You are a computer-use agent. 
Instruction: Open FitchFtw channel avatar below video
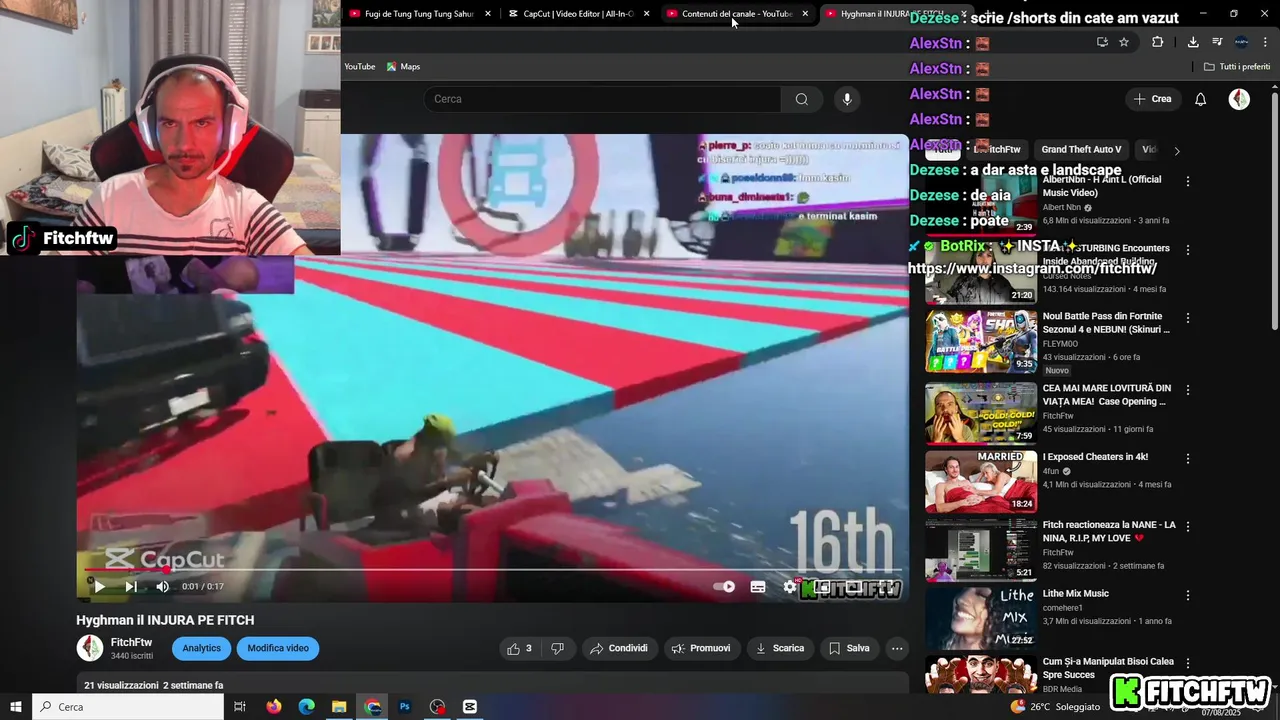(x=90, y=648)
